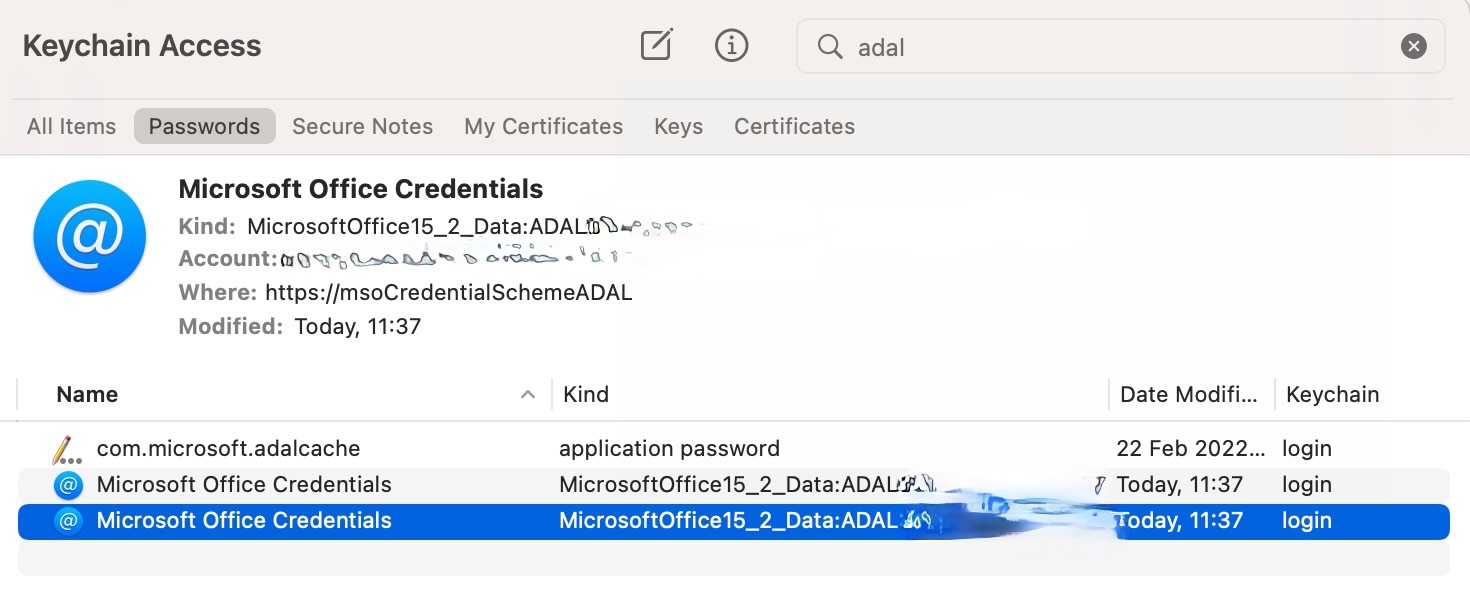Screen dimensions: 1470x592
Task: Click the pencil icon beside com.microsoft.adalcache
Action: (x=67, y=449)
